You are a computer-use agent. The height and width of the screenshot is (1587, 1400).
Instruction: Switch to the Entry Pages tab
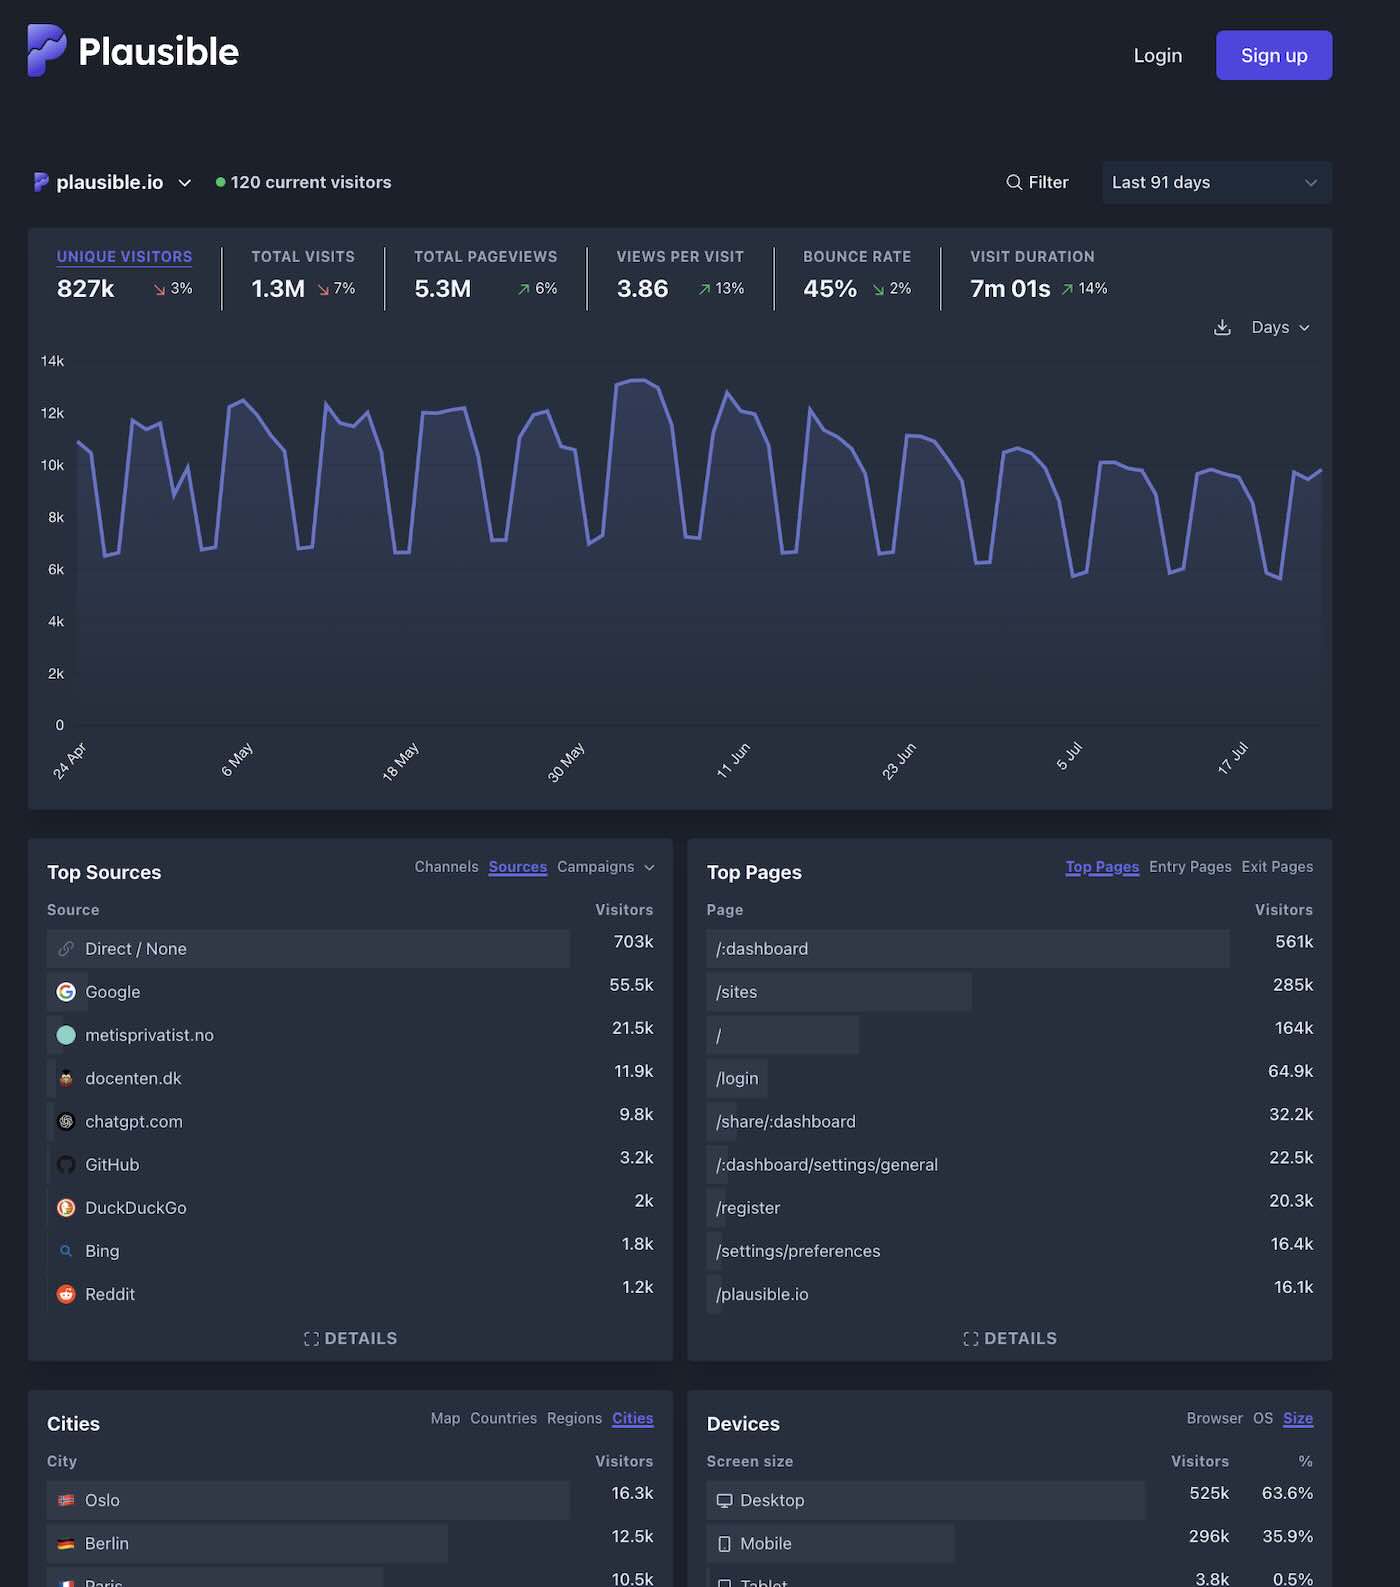[x=1190, y=867]
